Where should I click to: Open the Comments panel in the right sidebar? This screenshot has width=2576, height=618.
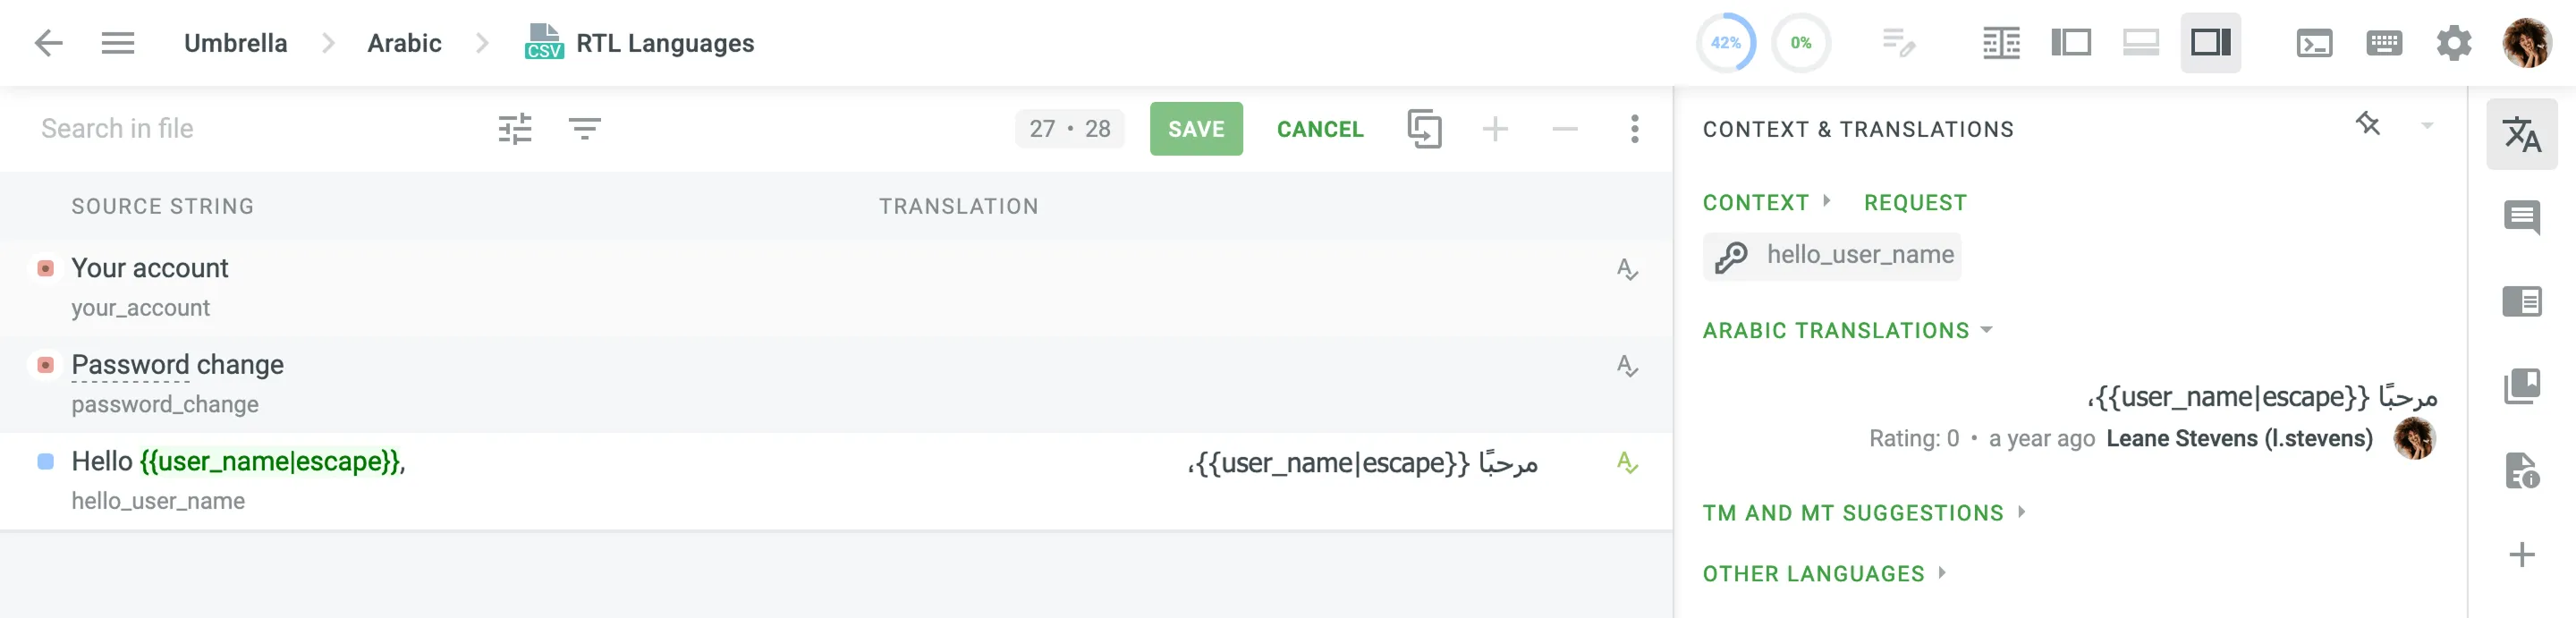coord(2525,216)
